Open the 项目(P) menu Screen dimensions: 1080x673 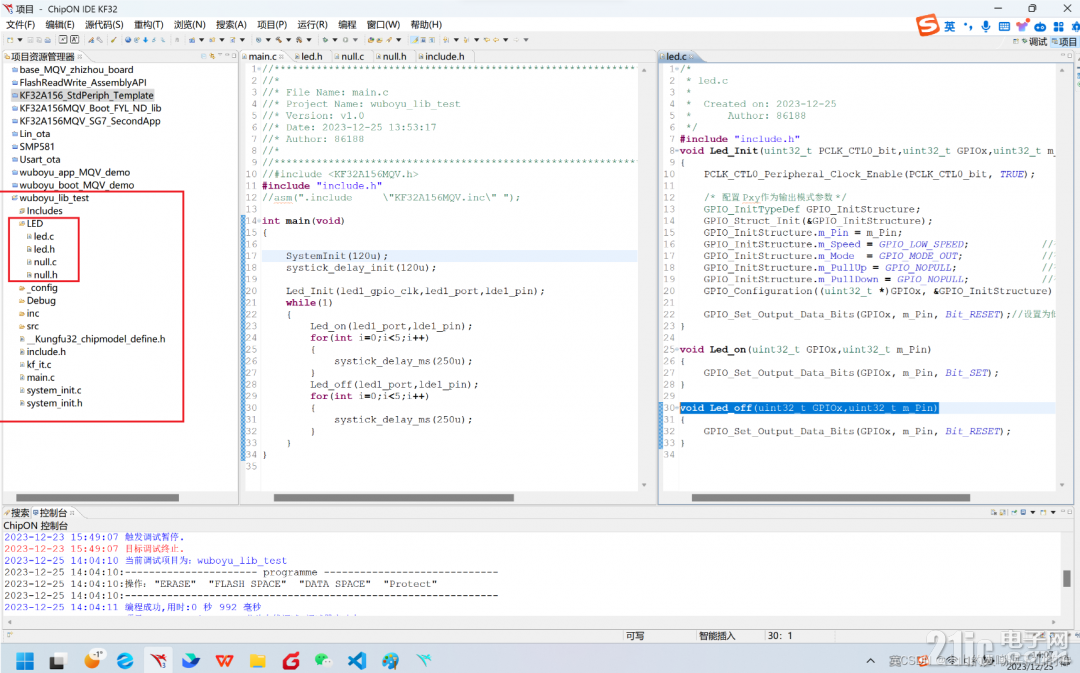[x=271, y=24]
